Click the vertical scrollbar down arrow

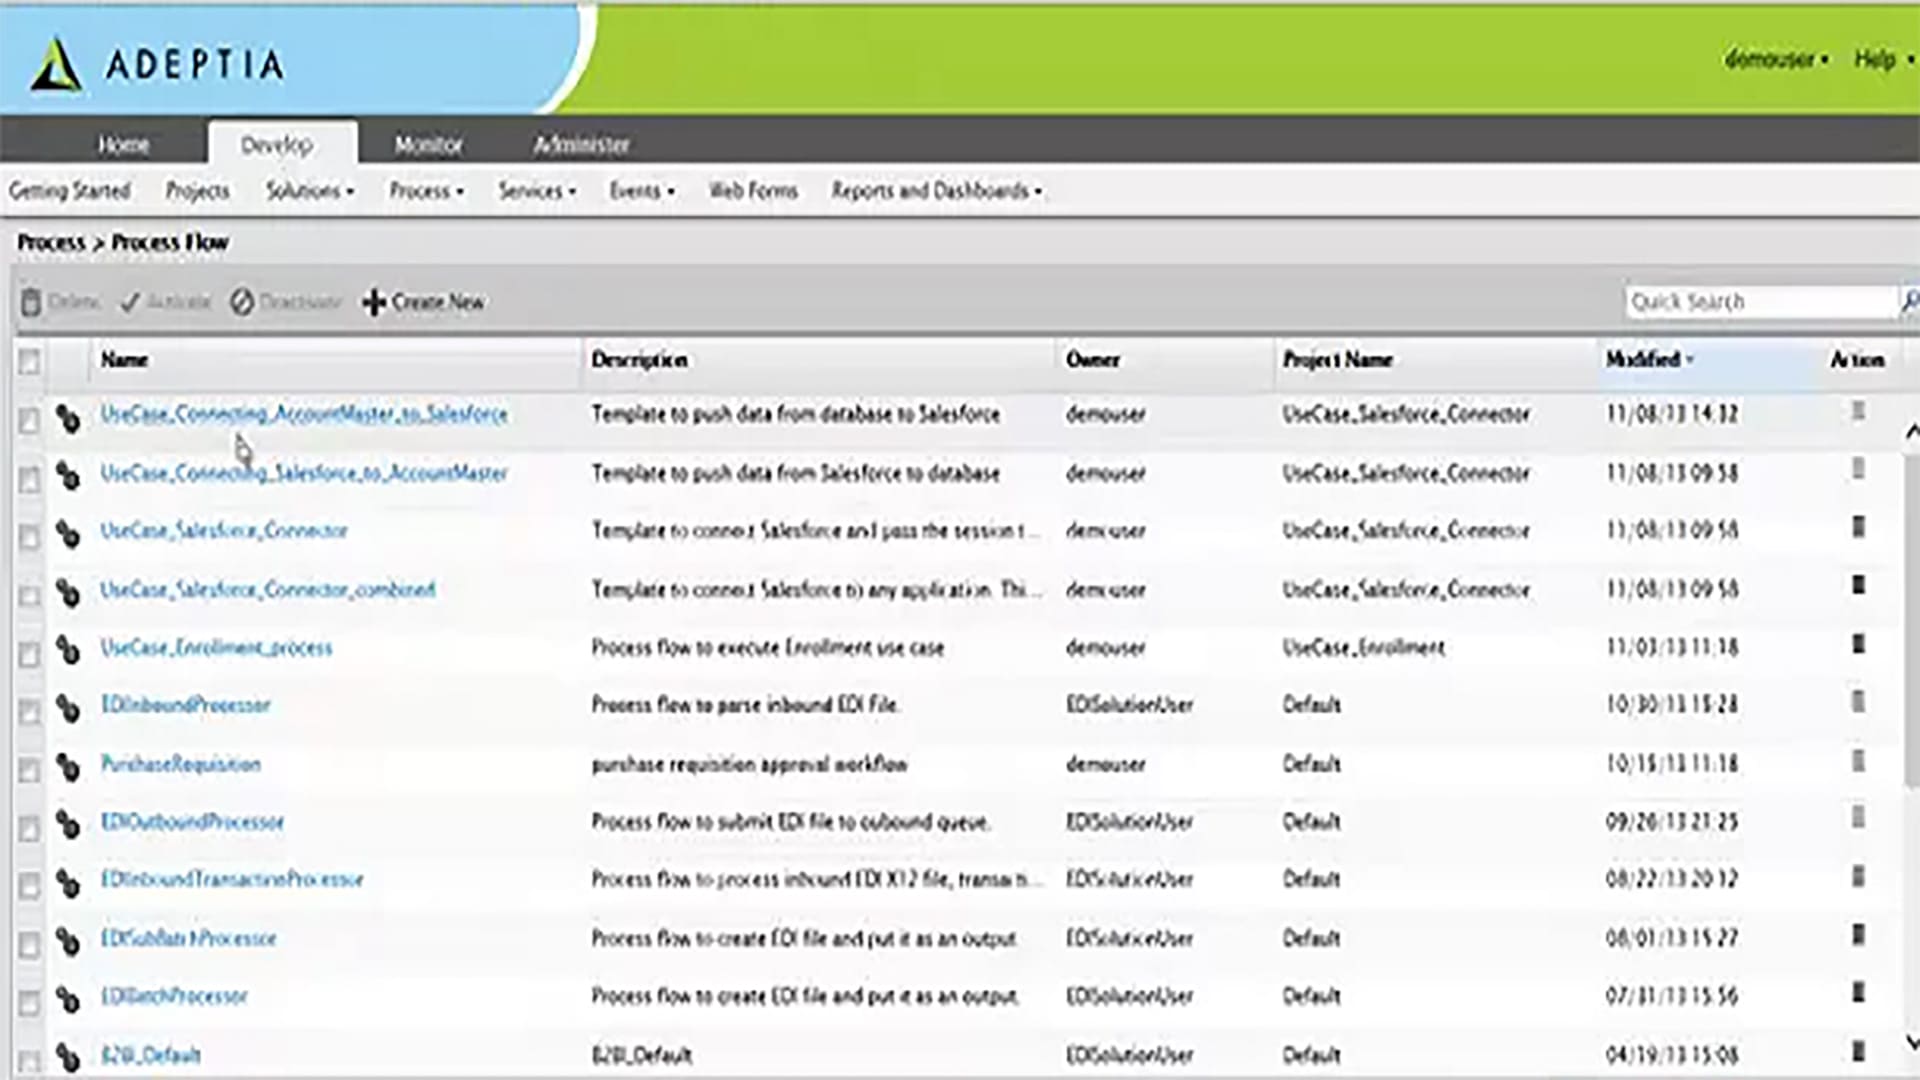click(x=1911, y=1043)
